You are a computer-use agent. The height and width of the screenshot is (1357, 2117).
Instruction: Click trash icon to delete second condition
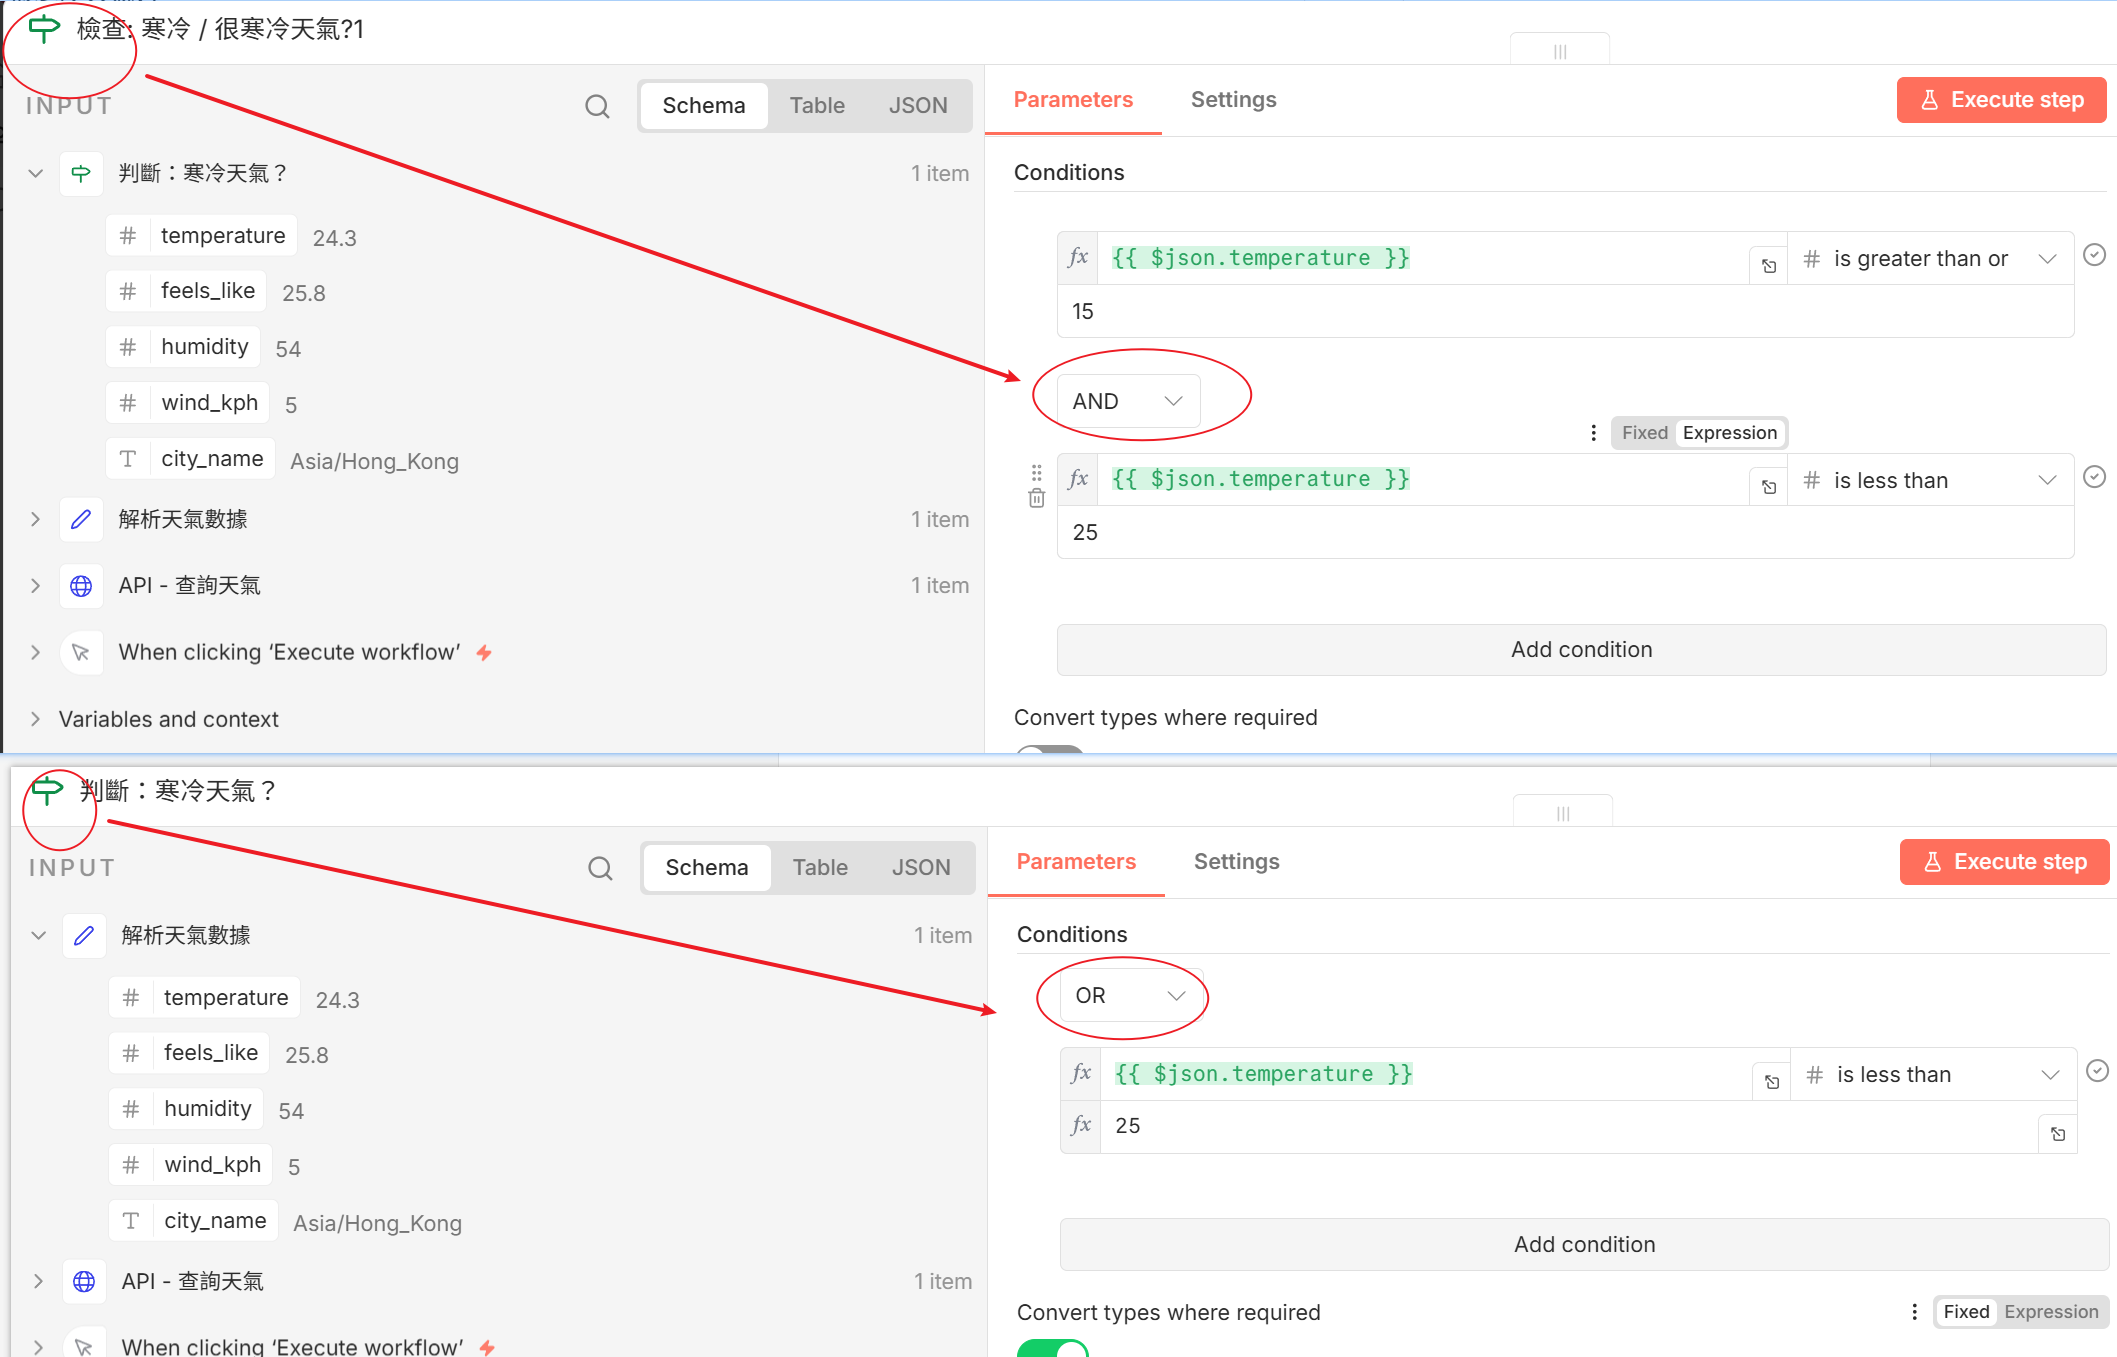point(1036,498)
